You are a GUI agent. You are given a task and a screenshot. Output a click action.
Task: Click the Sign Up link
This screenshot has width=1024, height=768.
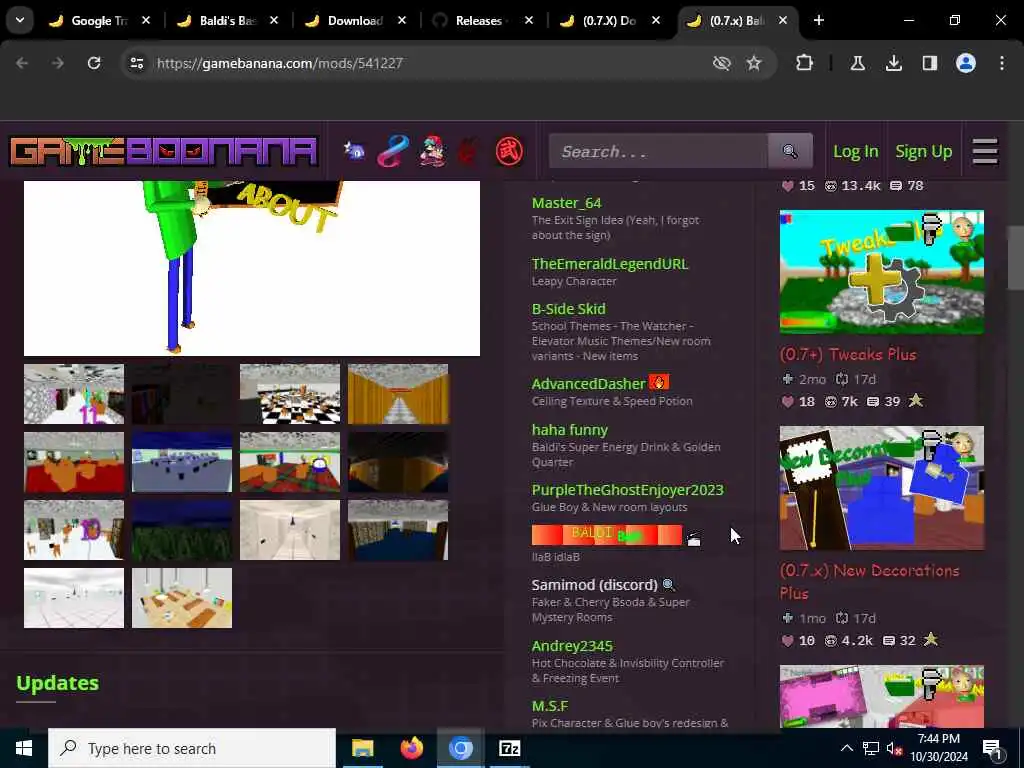pyautogui.click(x=923, y=152)
